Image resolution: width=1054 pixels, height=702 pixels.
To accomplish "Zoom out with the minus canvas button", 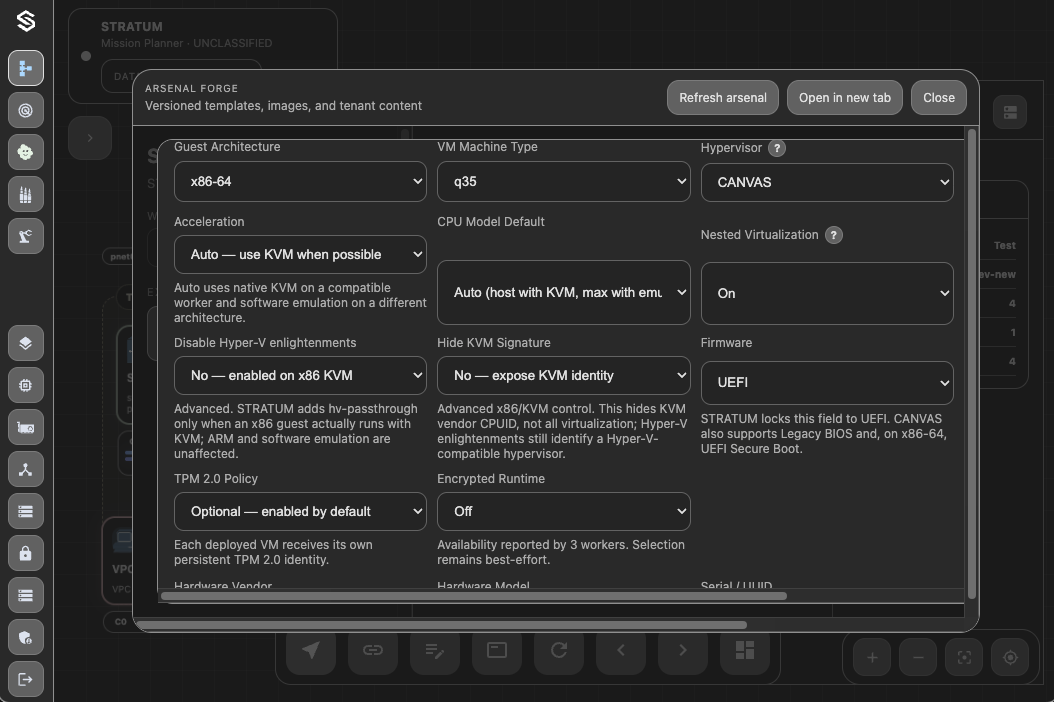I will coord(918,658).
